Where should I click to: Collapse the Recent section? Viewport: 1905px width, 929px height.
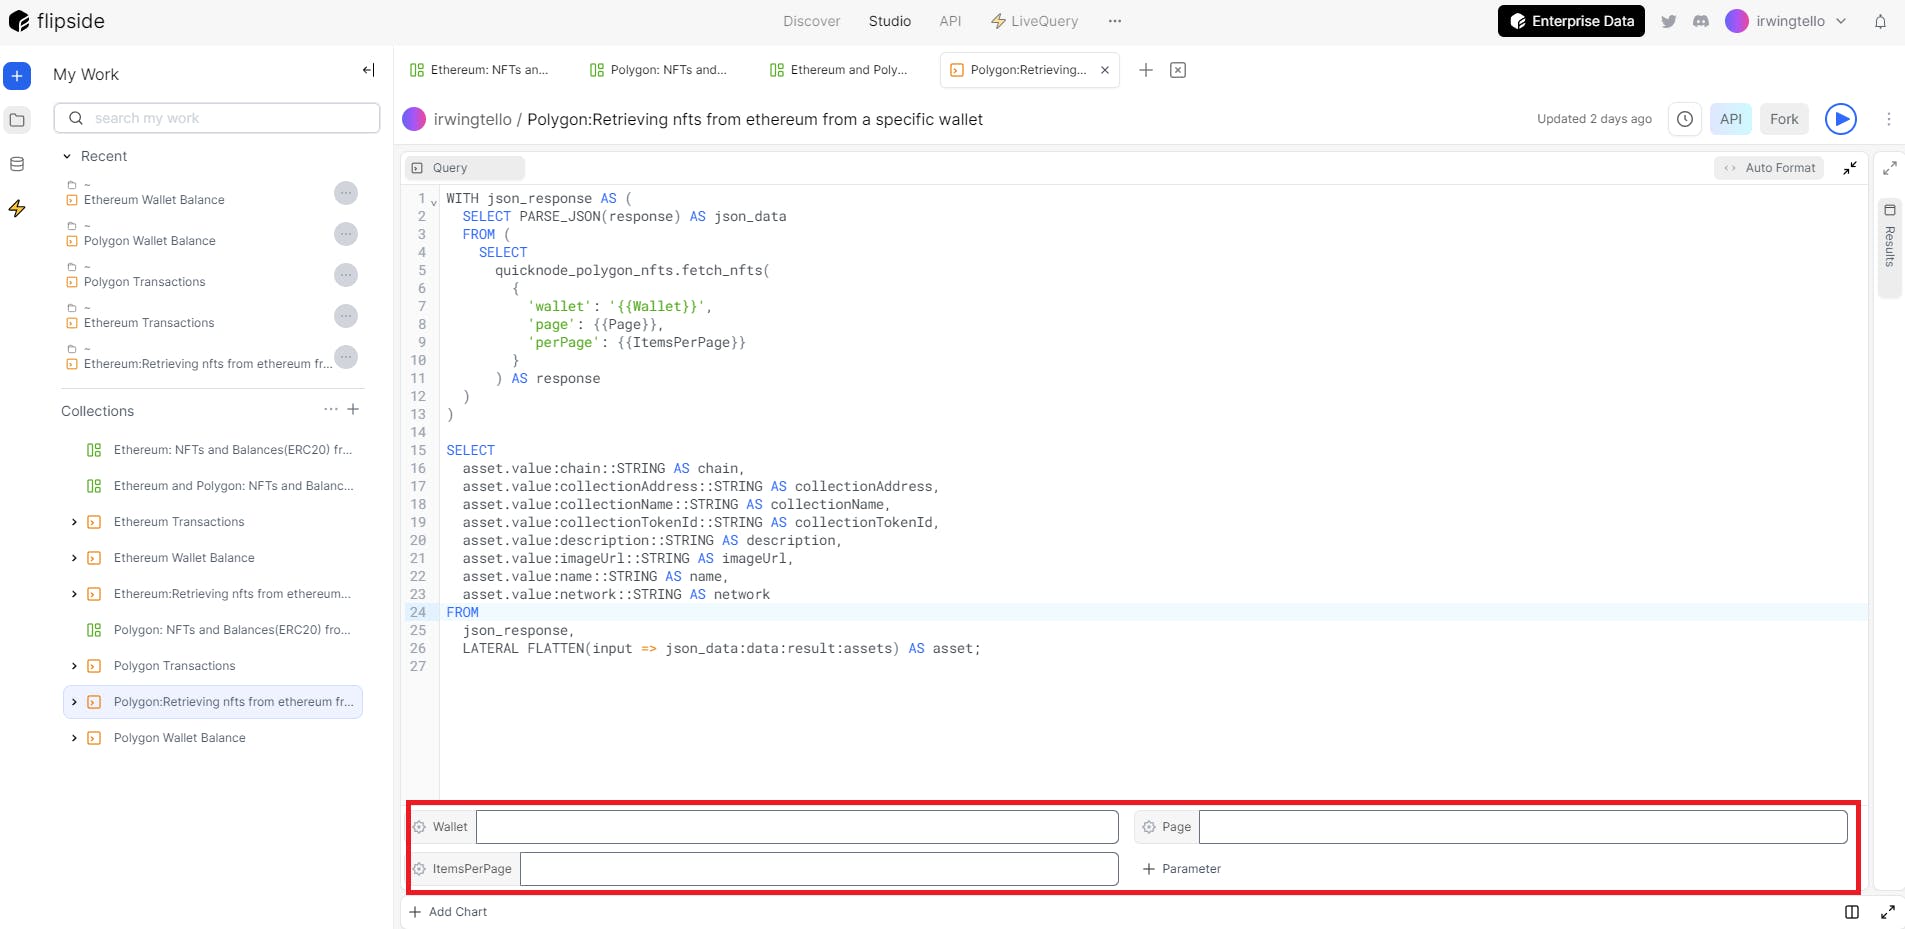(x=67, y=156)
